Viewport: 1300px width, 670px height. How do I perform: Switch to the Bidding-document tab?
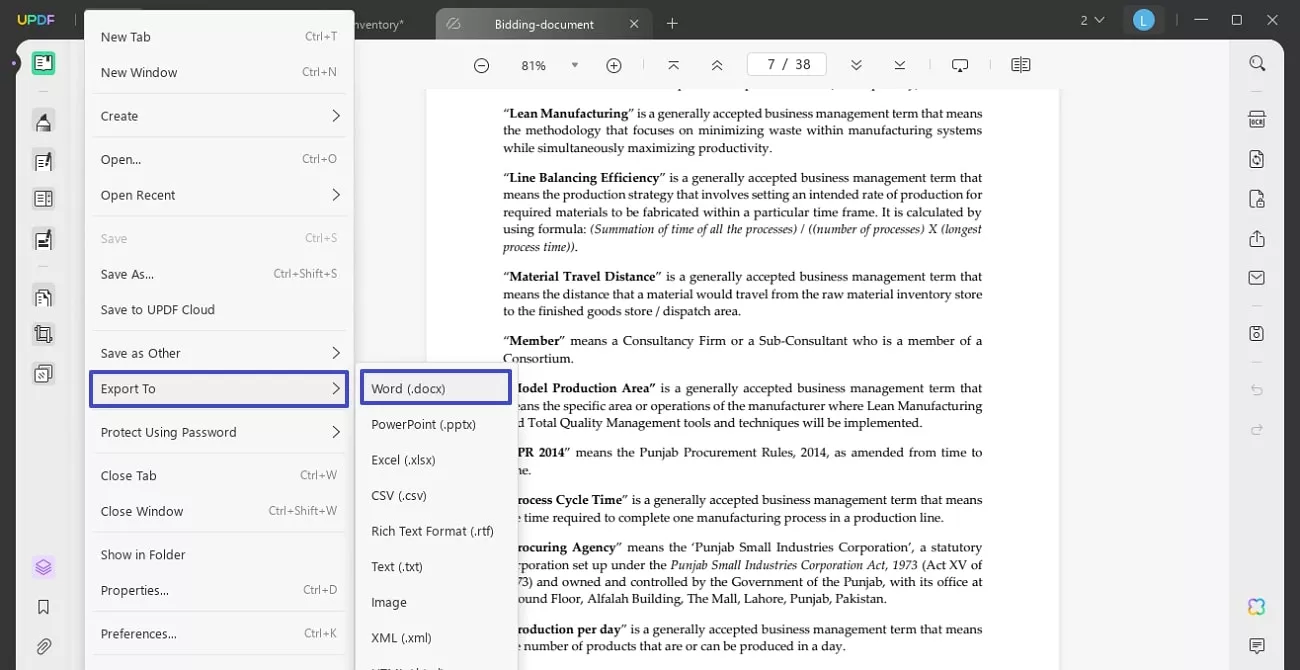tap(543, 24)
